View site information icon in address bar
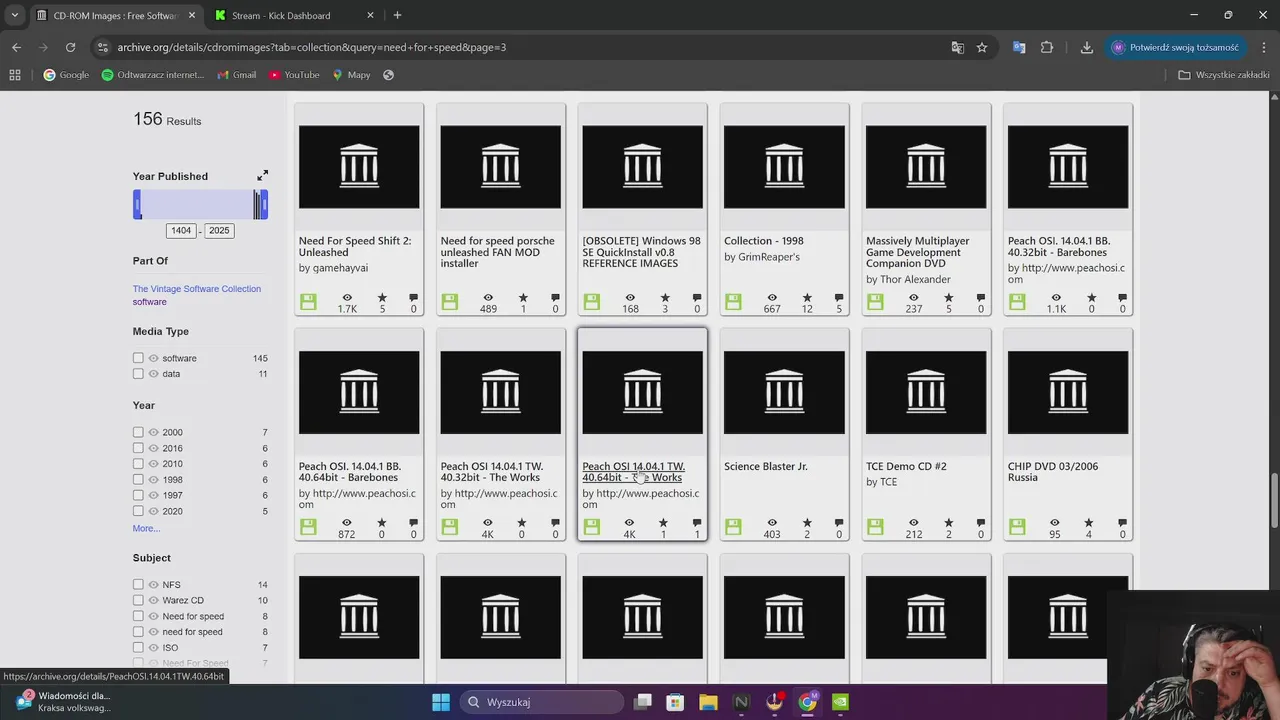 [x=102, y=47]
